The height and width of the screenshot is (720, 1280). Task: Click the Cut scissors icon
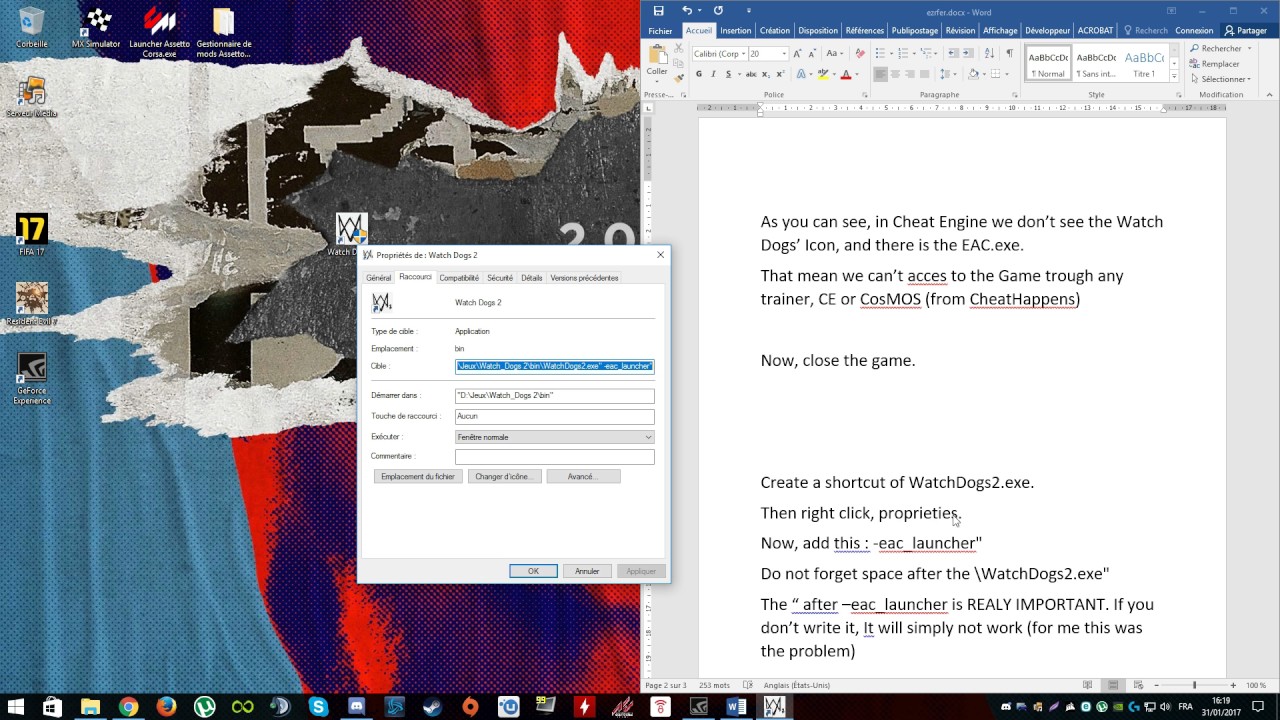tap(679, 48)
